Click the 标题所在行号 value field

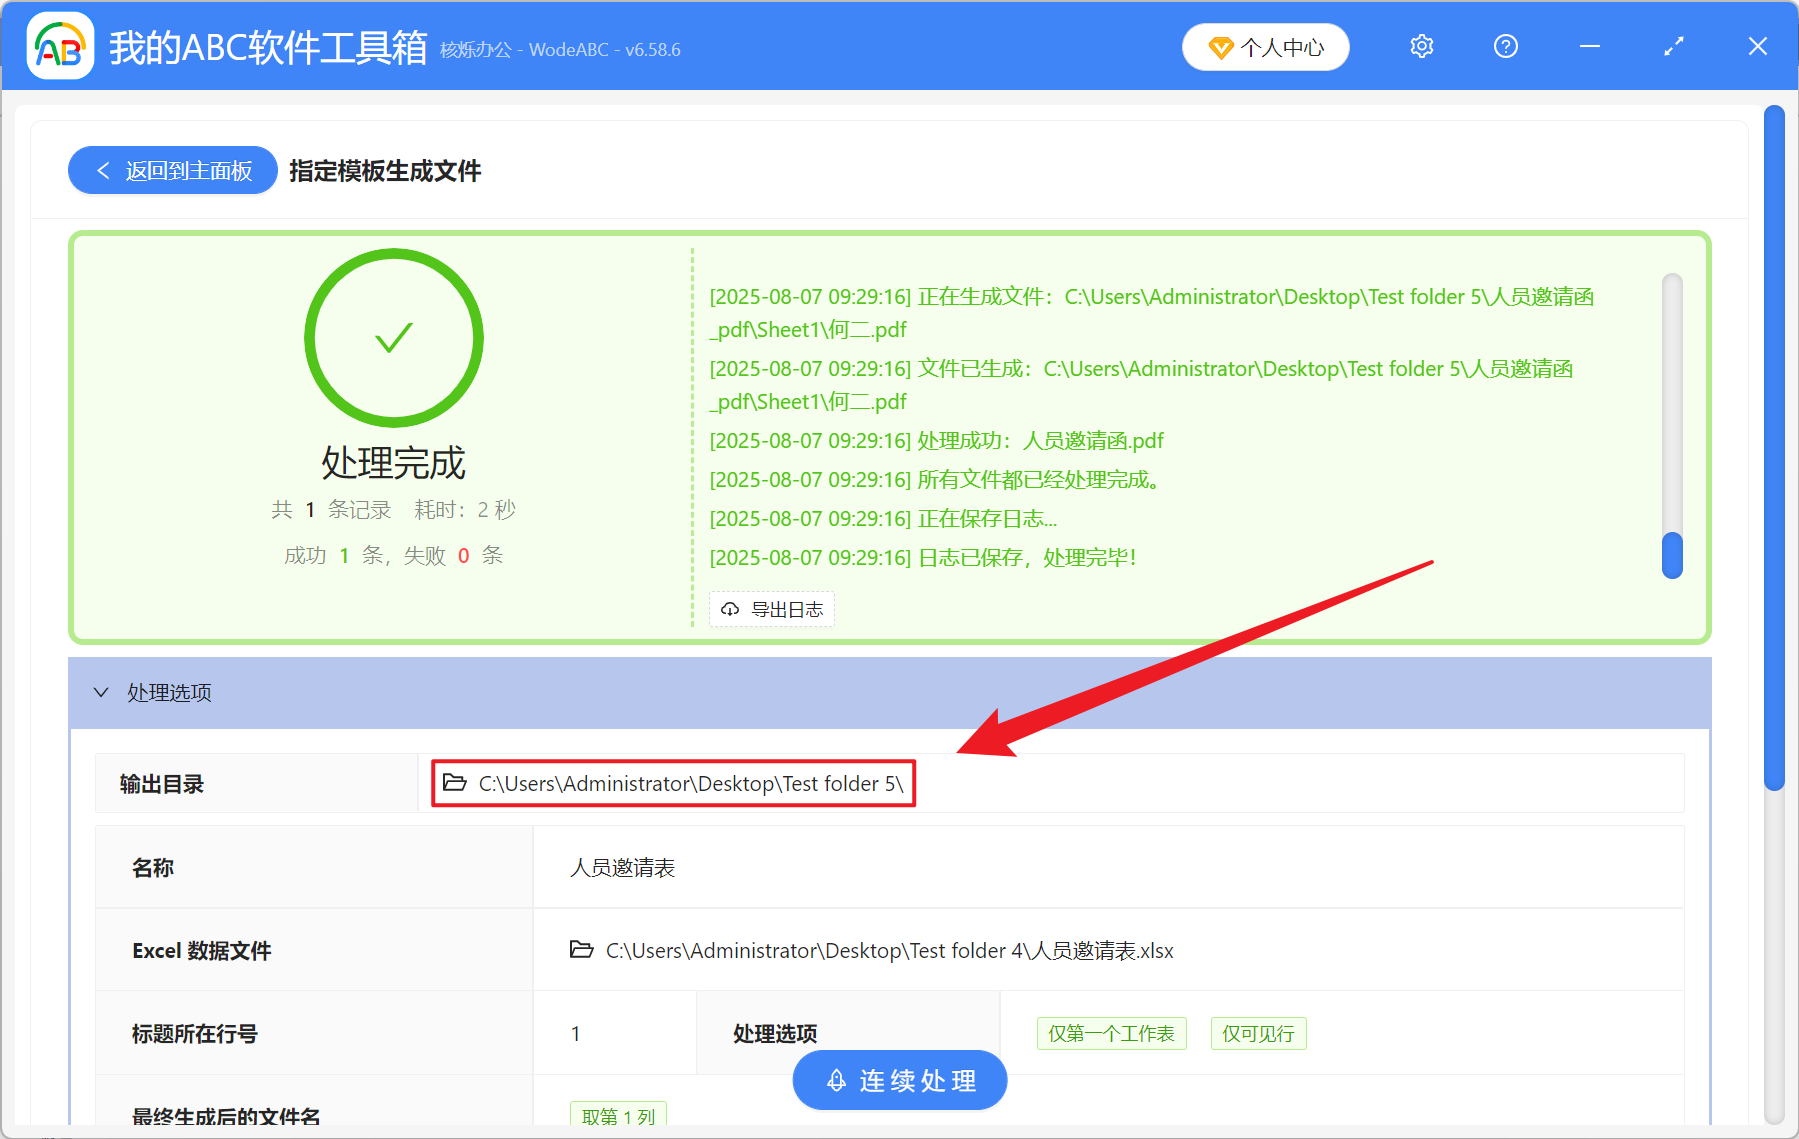[614, 1033]
